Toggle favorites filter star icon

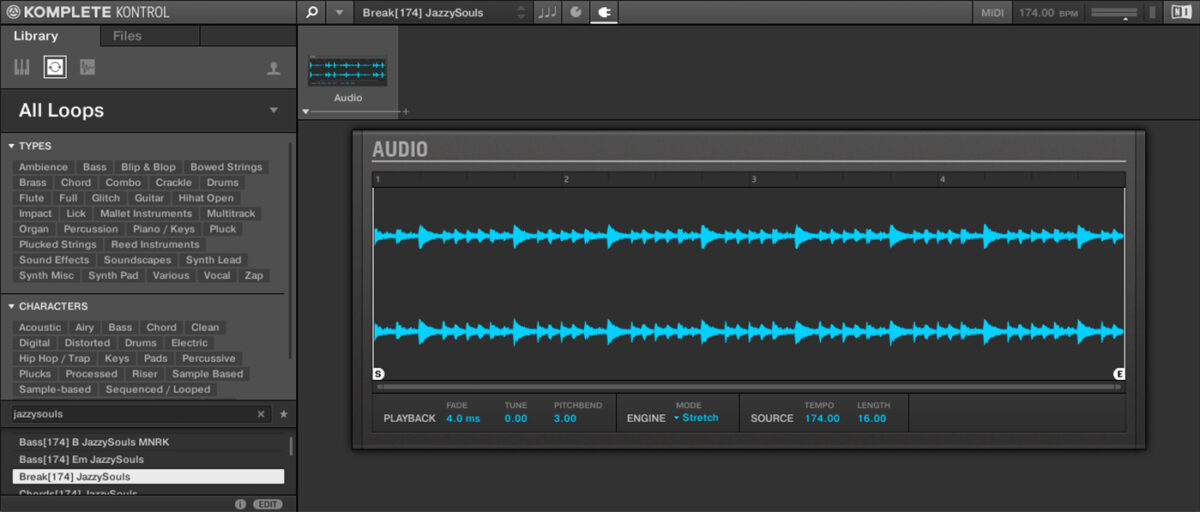[x=284, y=413]
